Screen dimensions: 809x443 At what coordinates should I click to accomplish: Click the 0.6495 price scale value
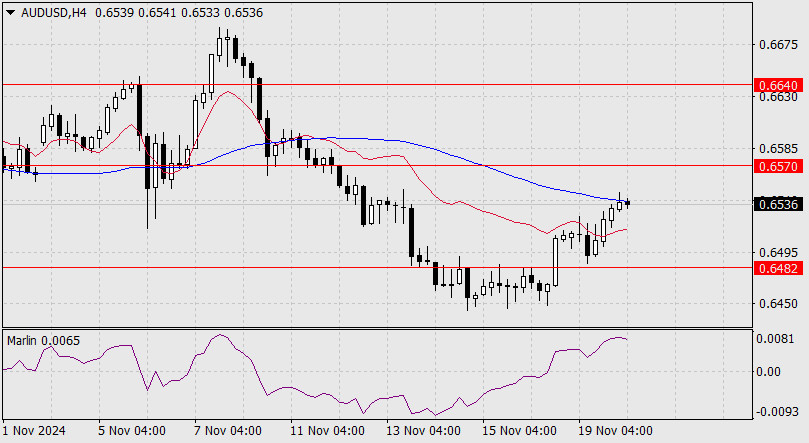(x=778, y=253)
